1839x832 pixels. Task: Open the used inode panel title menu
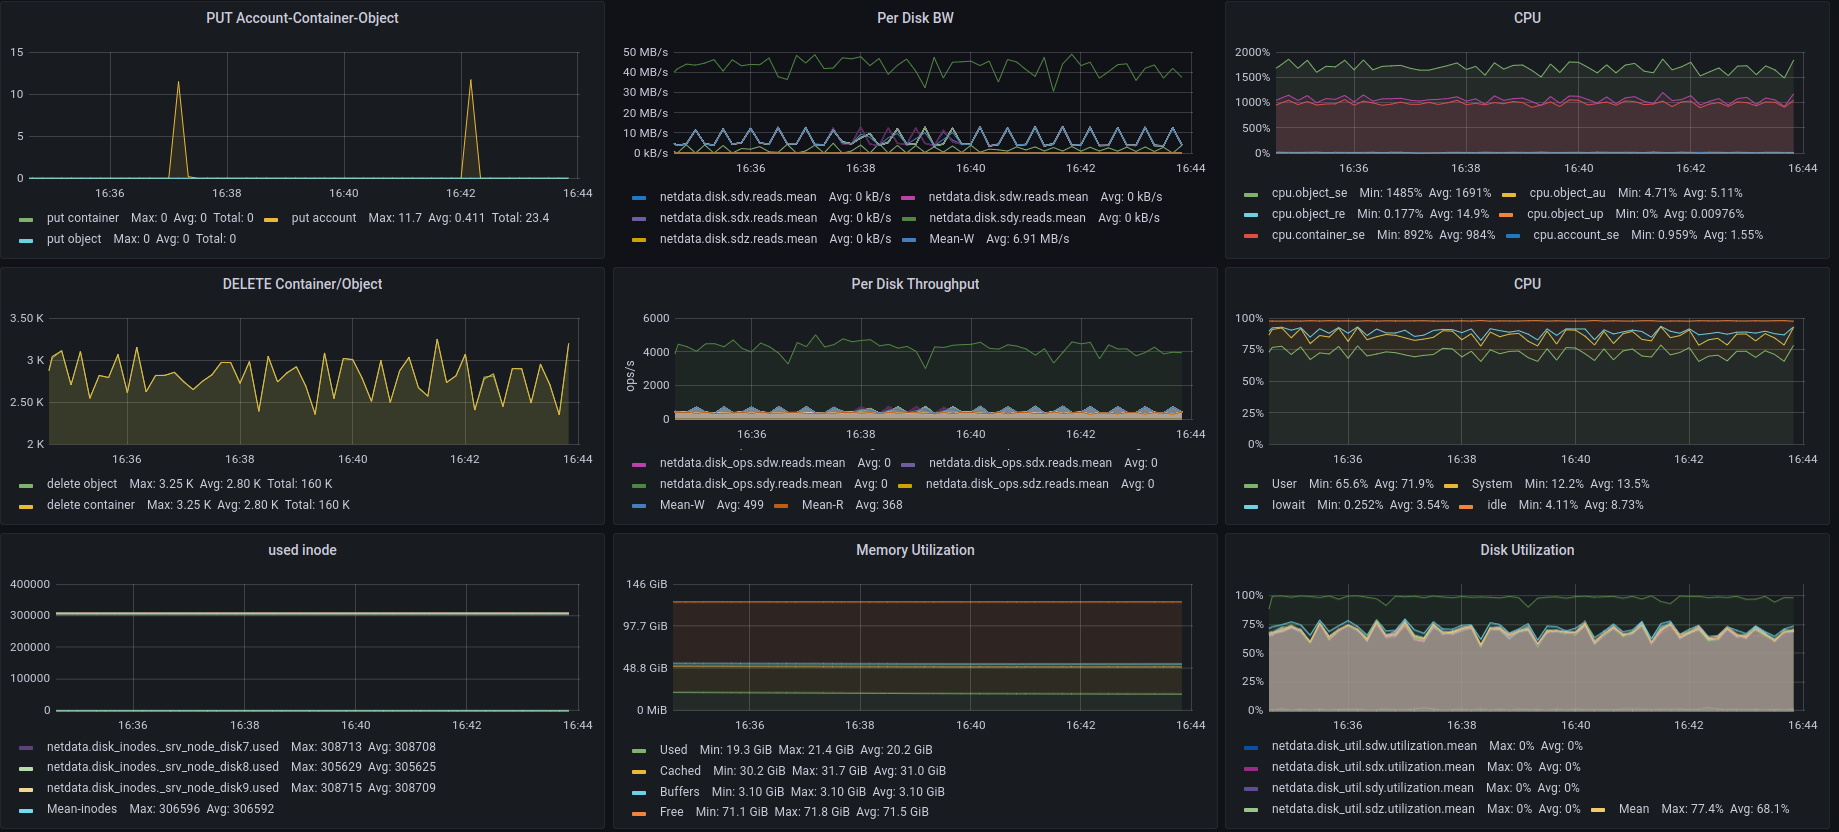coord(302,550)
